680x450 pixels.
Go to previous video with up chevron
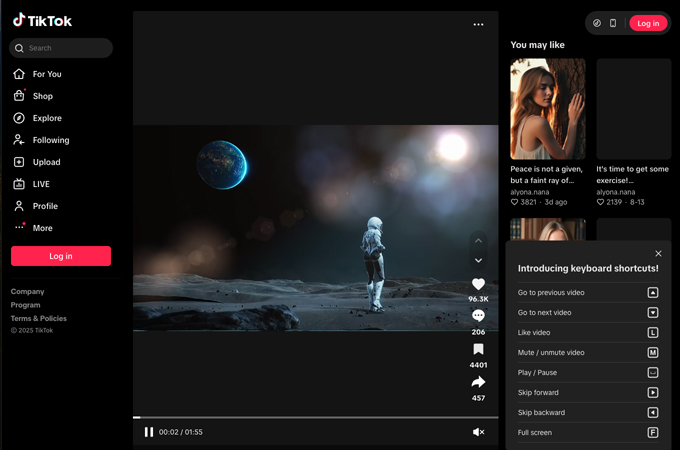(x=478, y=241)
